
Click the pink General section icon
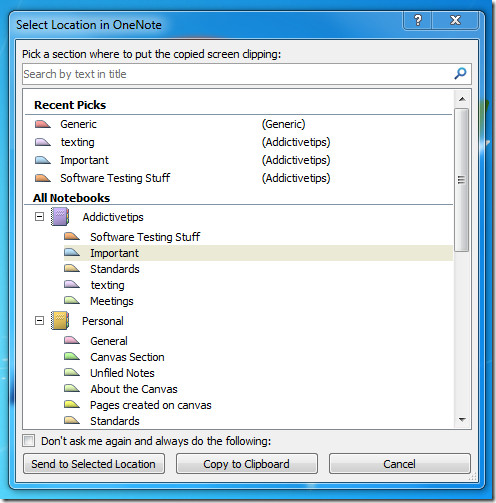[72, 340]
